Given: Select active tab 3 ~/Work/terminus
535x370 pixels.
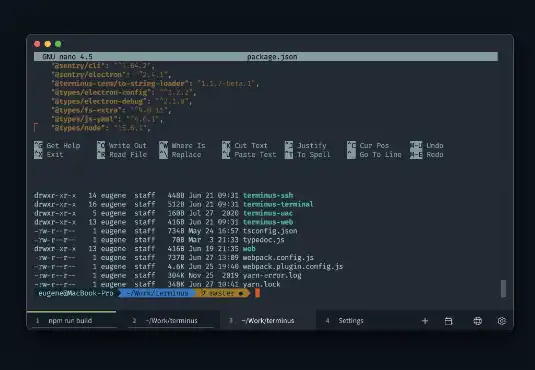Looking at the screenshot, I should click(268, 321).
